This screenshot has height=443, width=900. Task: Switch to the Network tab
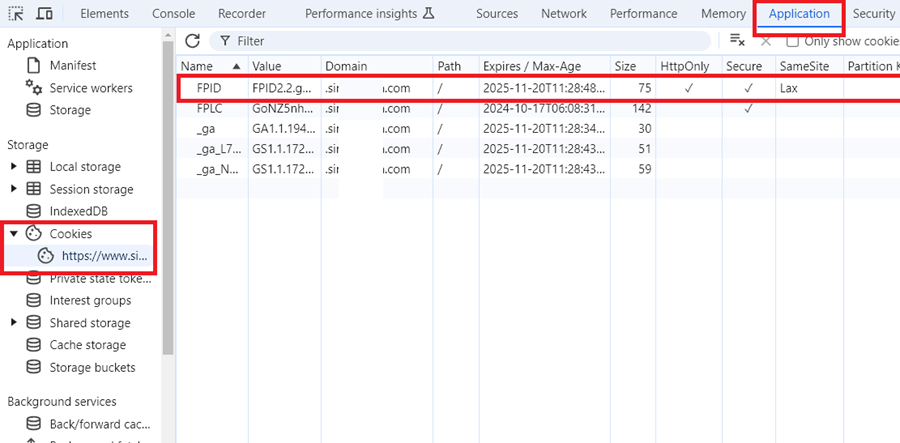(563, 14)
